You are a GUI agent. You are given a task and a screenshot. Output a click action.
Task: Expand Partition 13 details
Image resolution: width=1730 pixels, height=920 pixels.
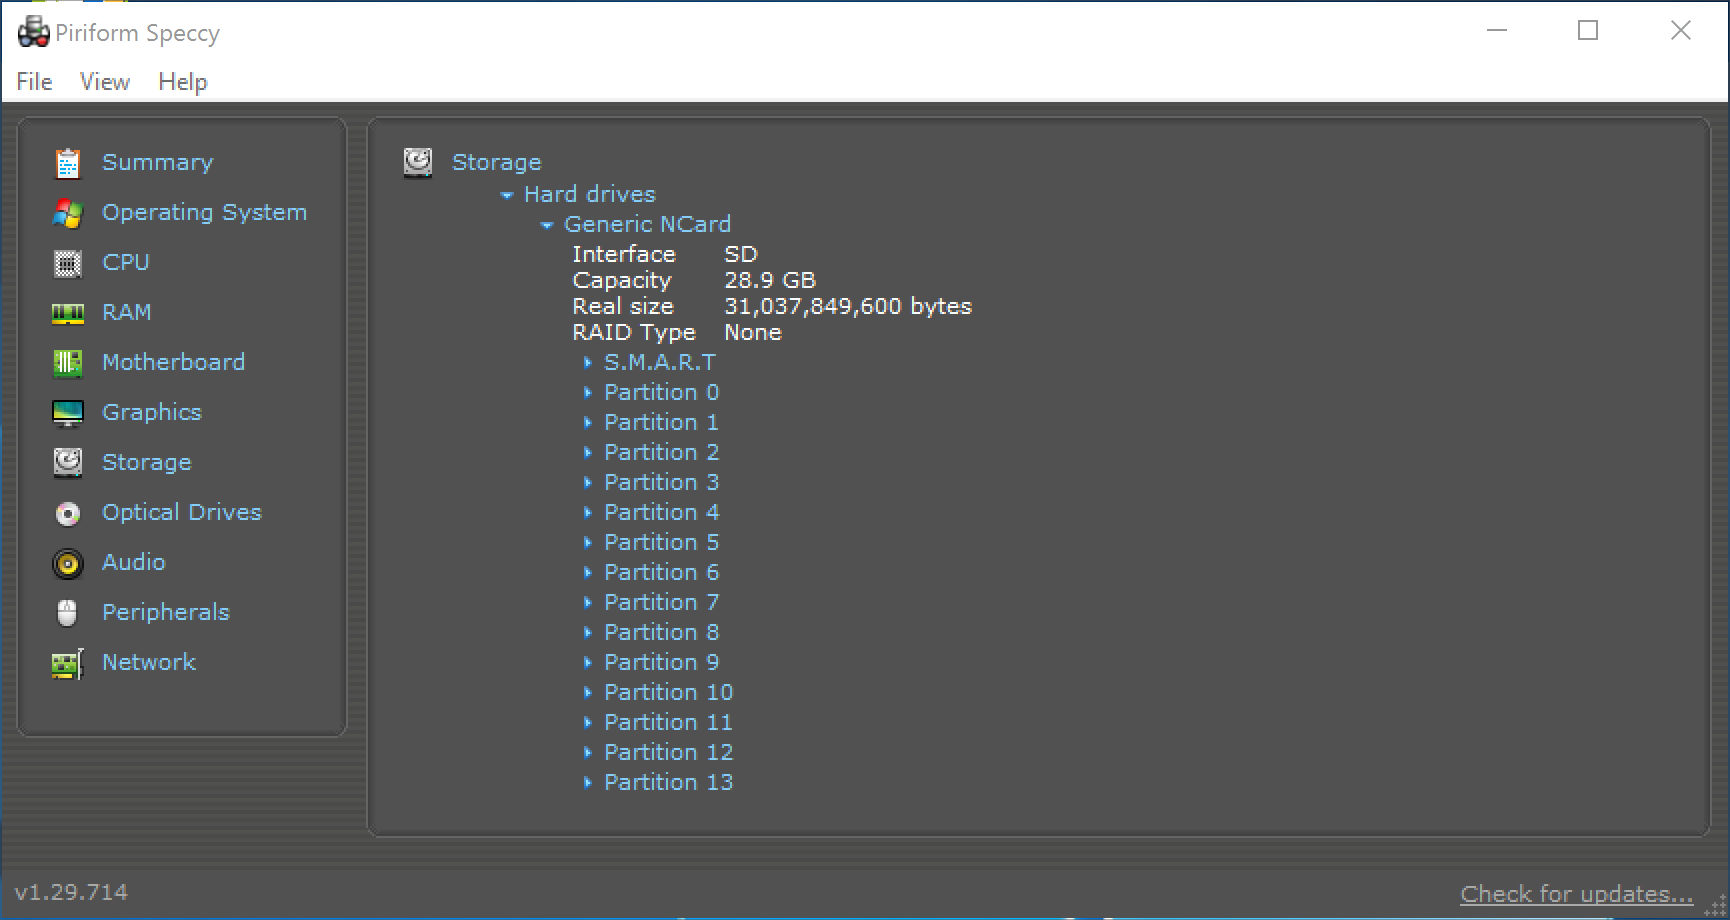pyautogui.click(x=588, y=783)
